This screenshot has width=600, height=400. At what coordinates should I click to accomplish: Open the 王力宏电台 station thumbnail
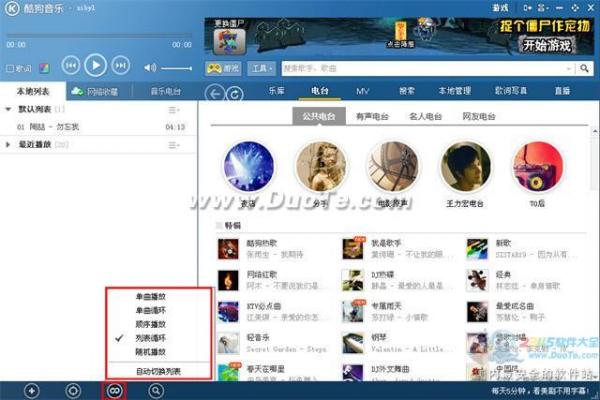[465, 166]
